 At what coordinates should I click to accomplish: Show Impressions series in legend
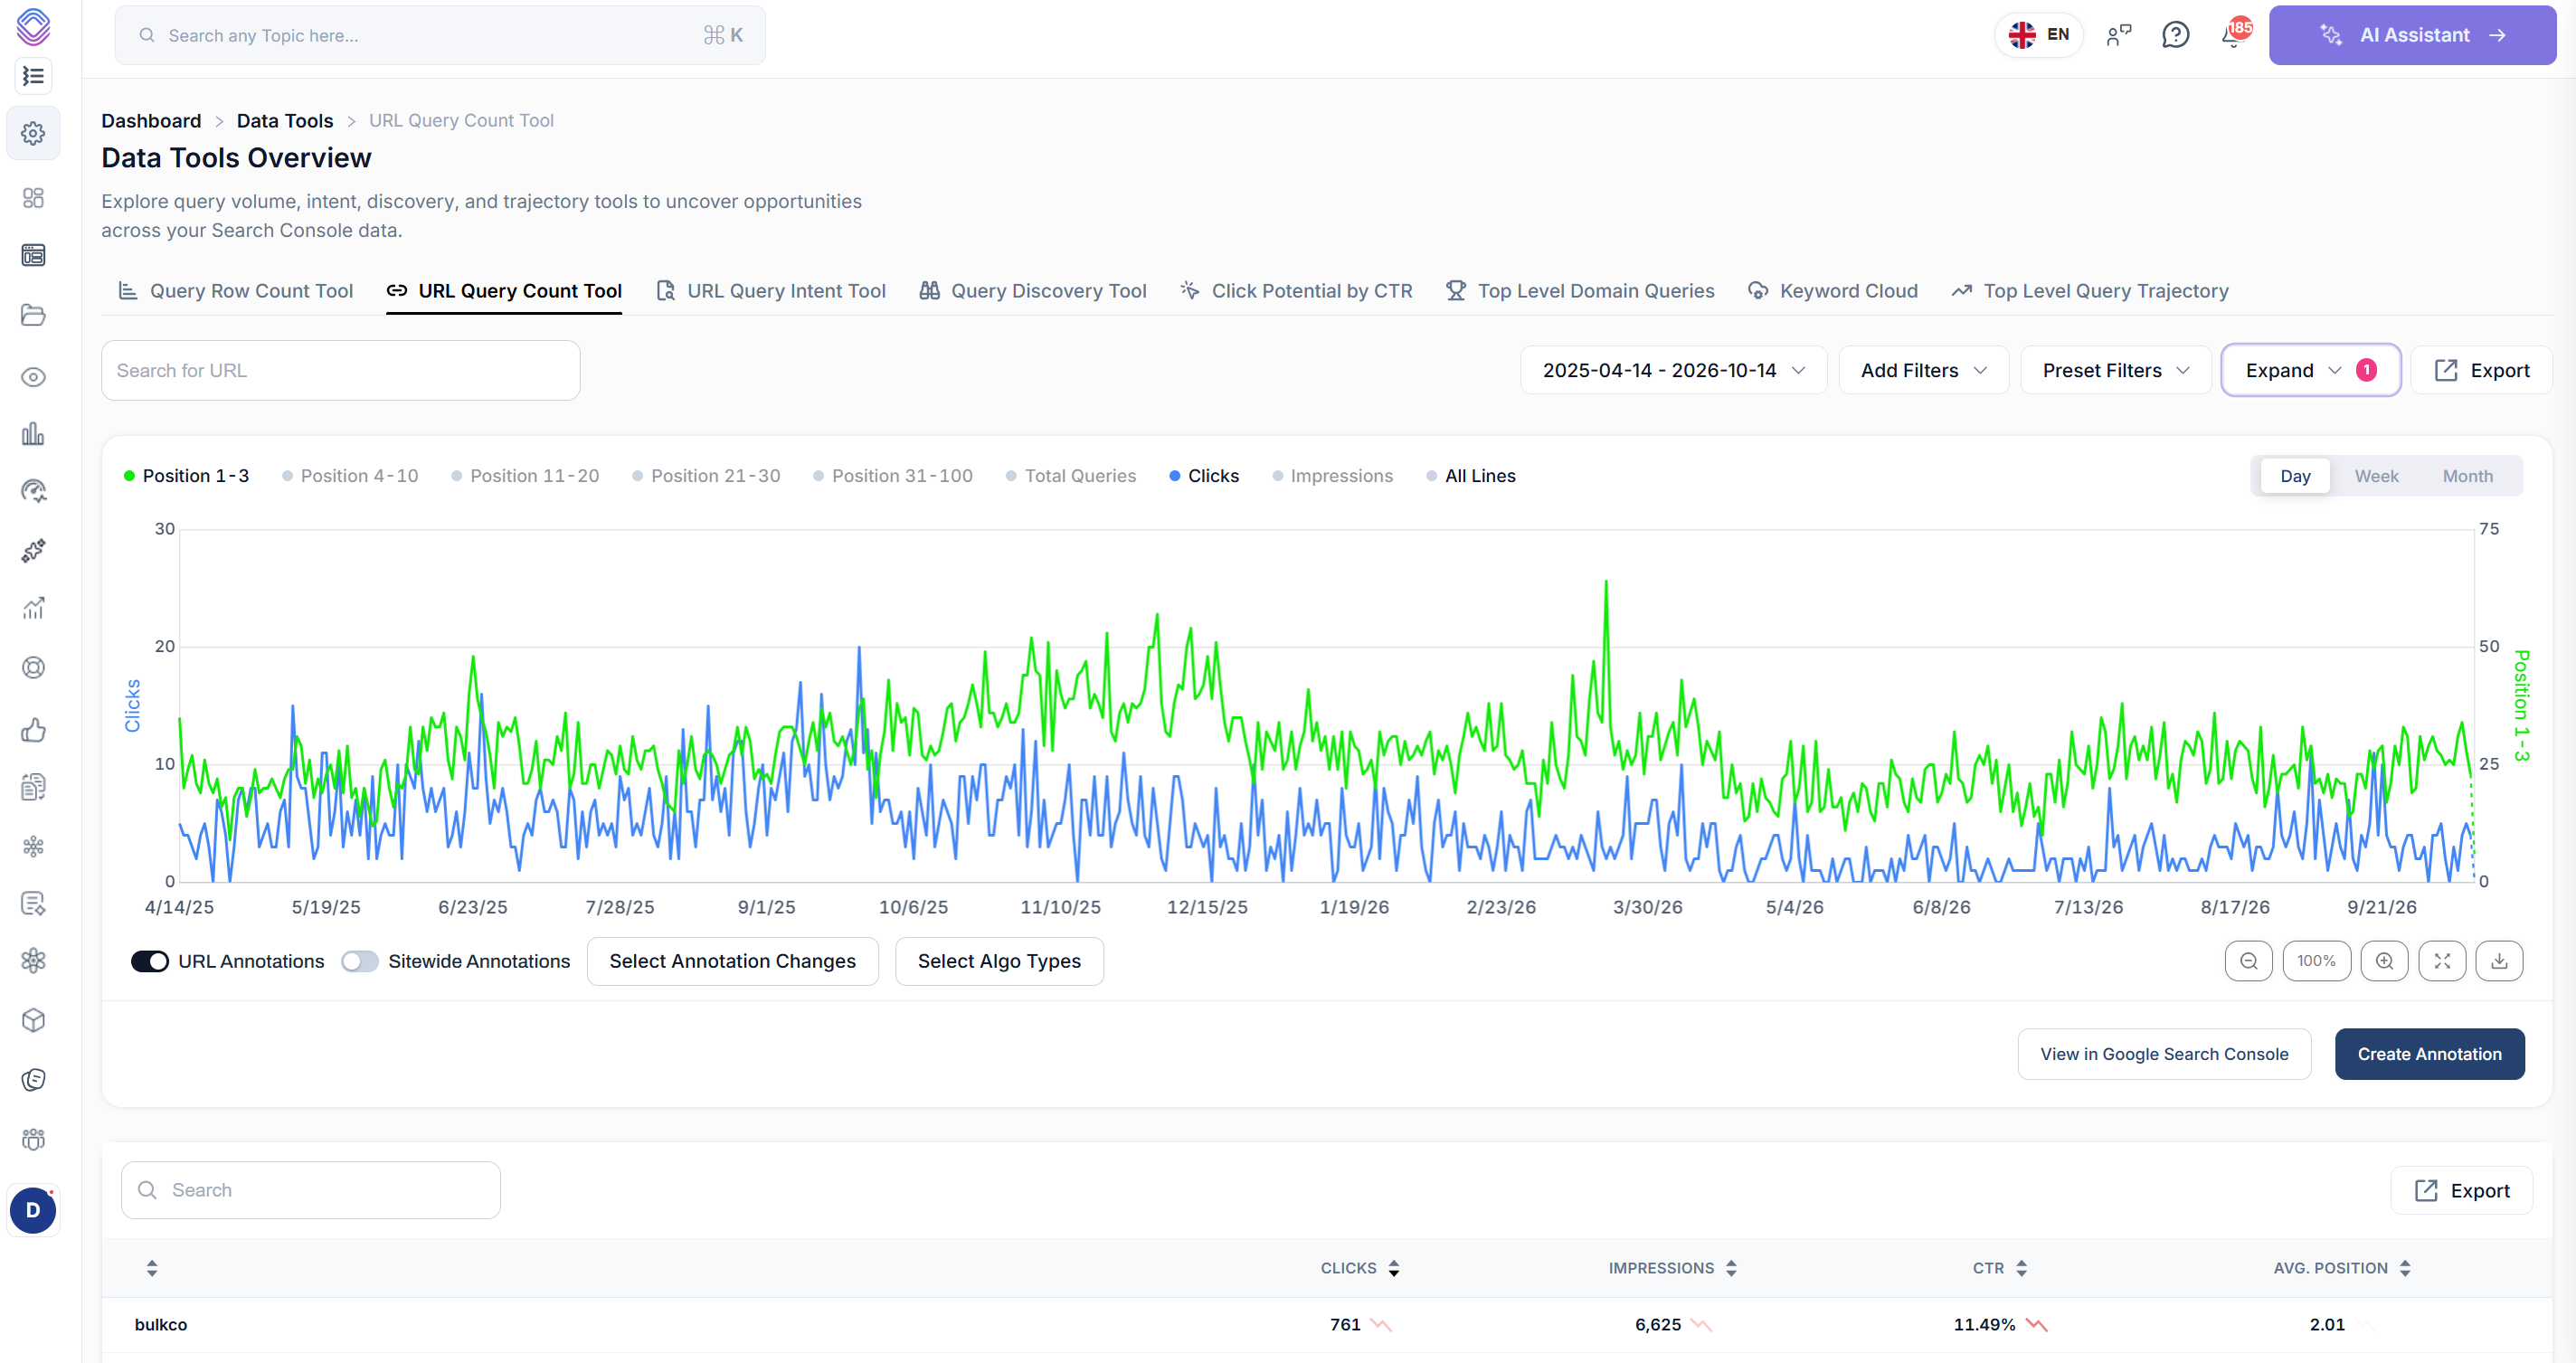click(1332, 476)
